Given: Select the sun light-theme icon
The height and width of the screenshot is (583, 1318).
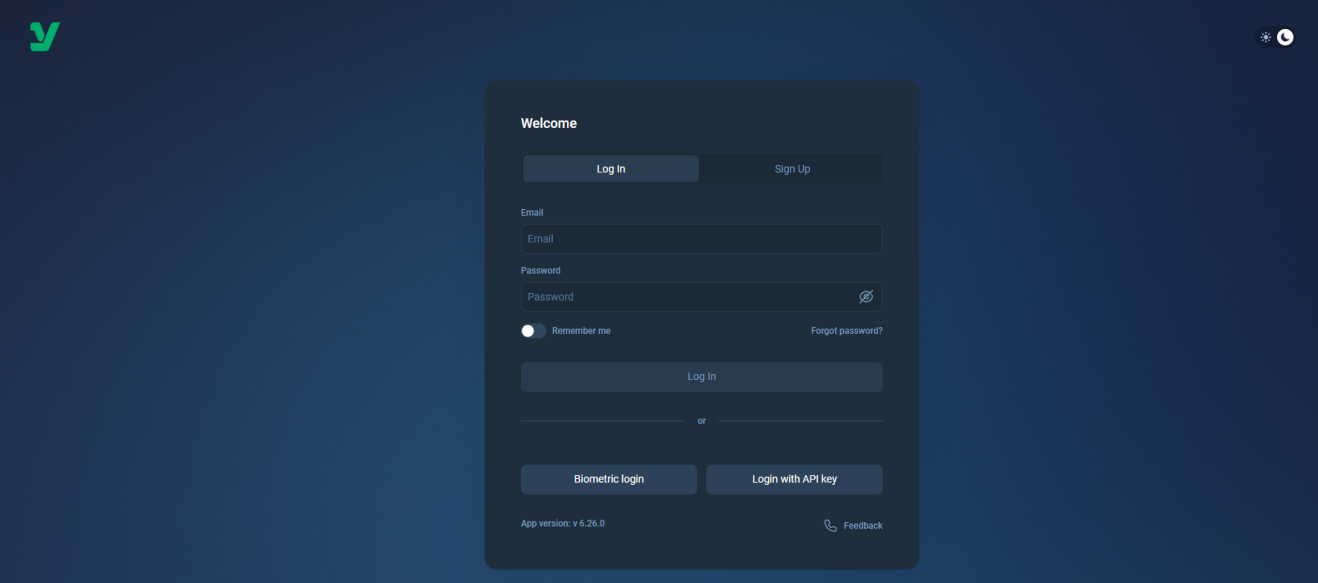Looking at the screenshot, I should (1266, 37).
